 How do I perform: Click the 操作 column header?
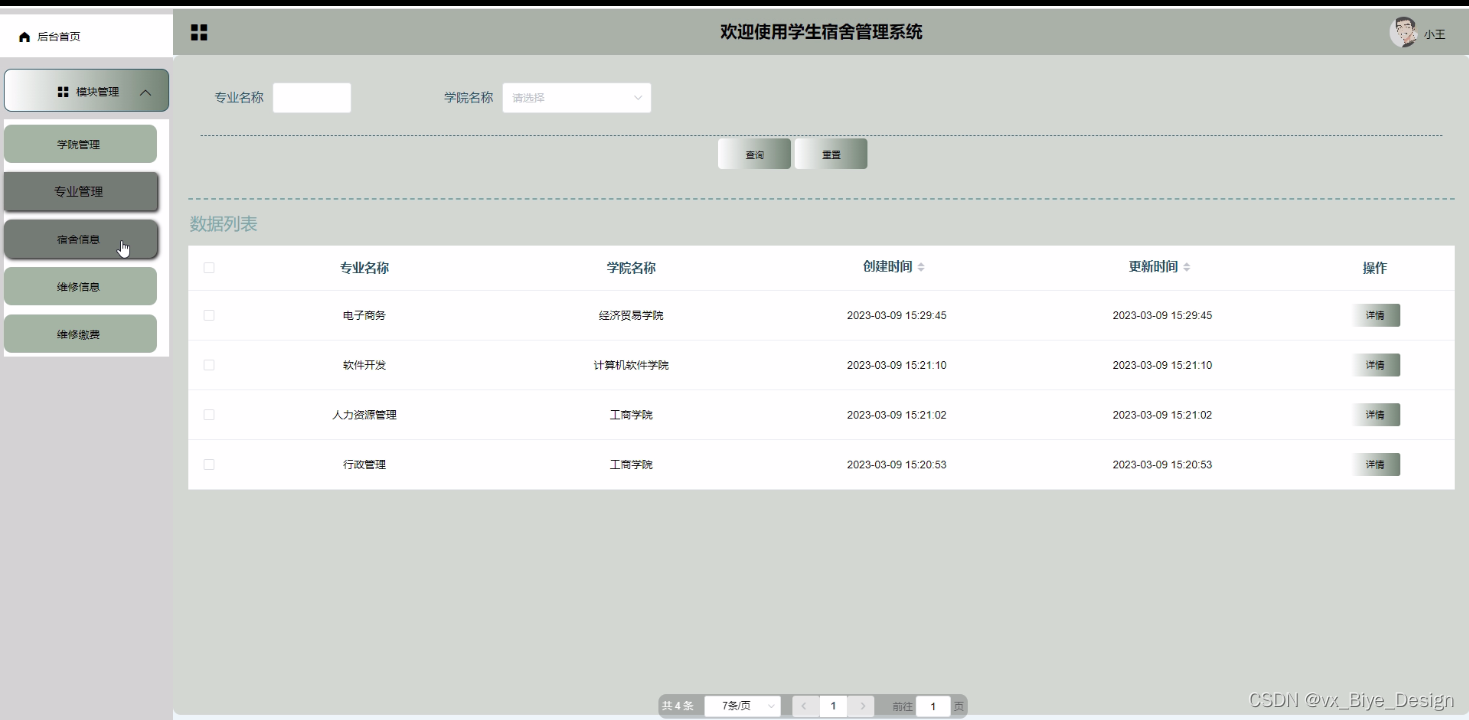(1375, 268)
